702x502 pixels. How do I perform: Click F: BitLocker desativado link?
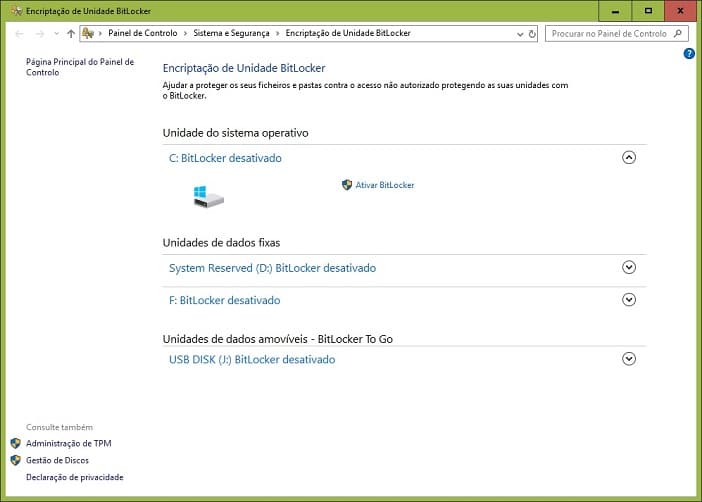224,300
